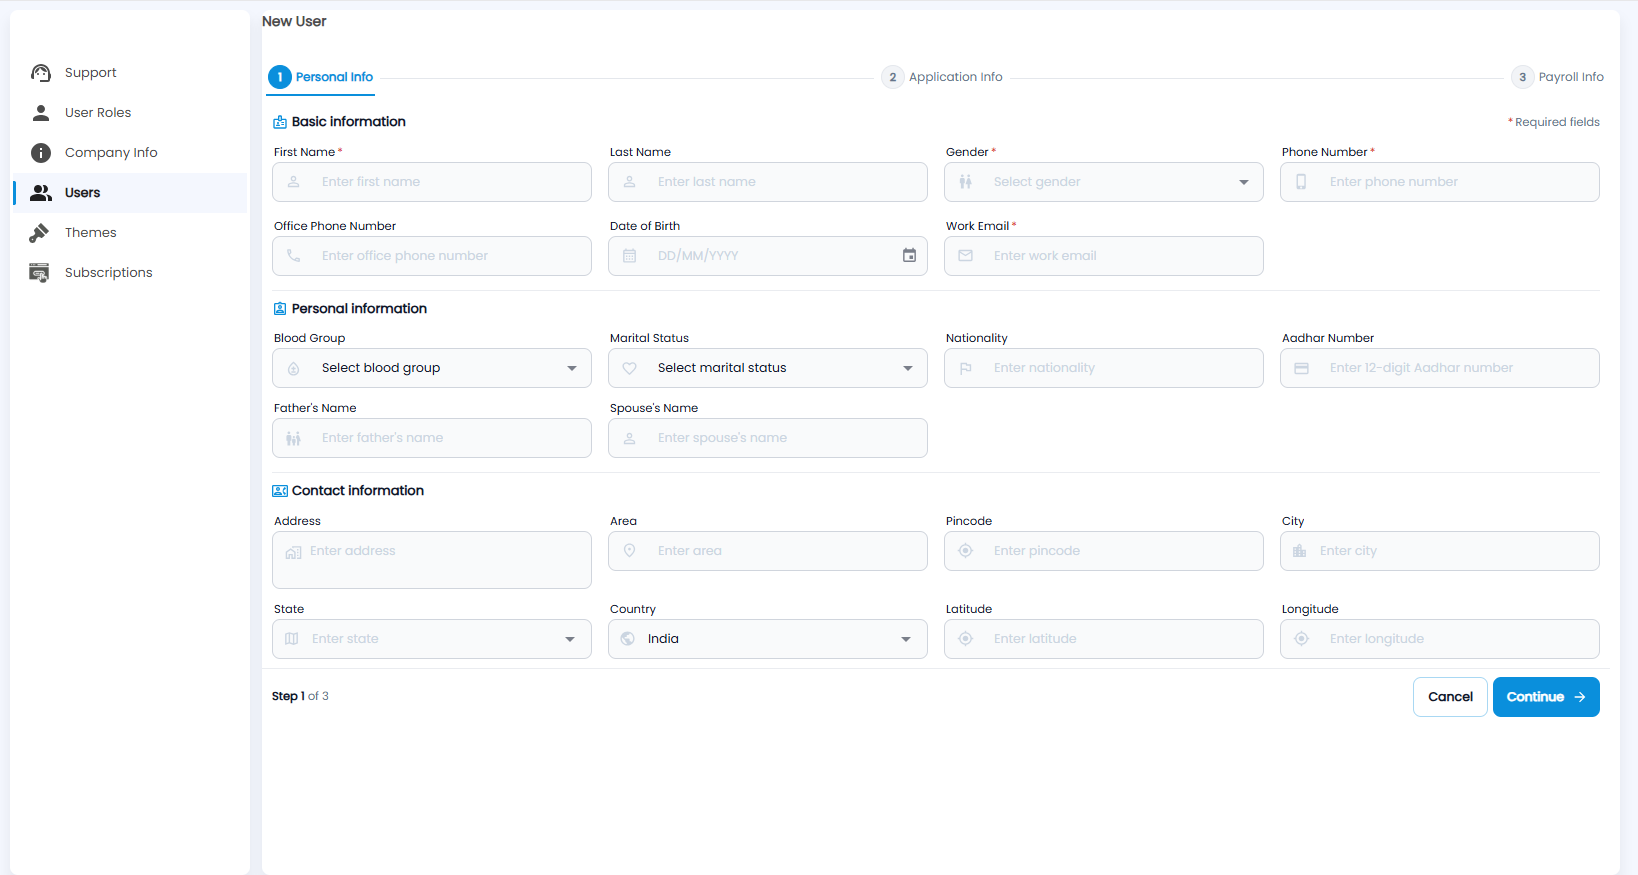Open the Date of Birth calendar picker icon
Image resolution: width=1638 pixels, height=875 pixels.
coord(909,256)
